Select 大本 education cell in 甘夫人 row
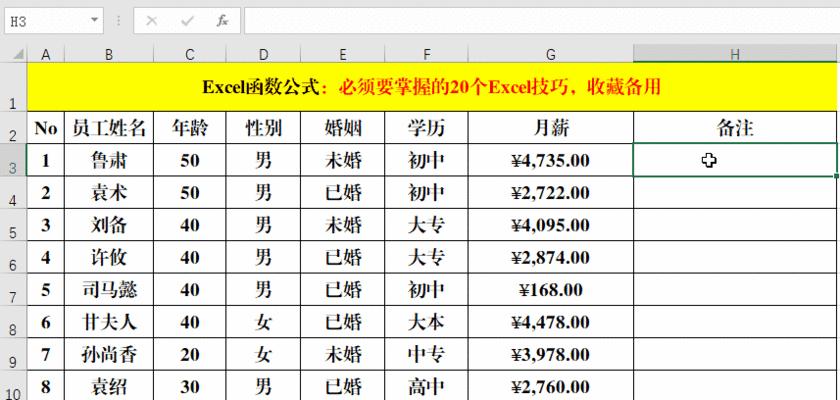Image resolution: width=840 pixels, height=400 pixels. [426, 322]
